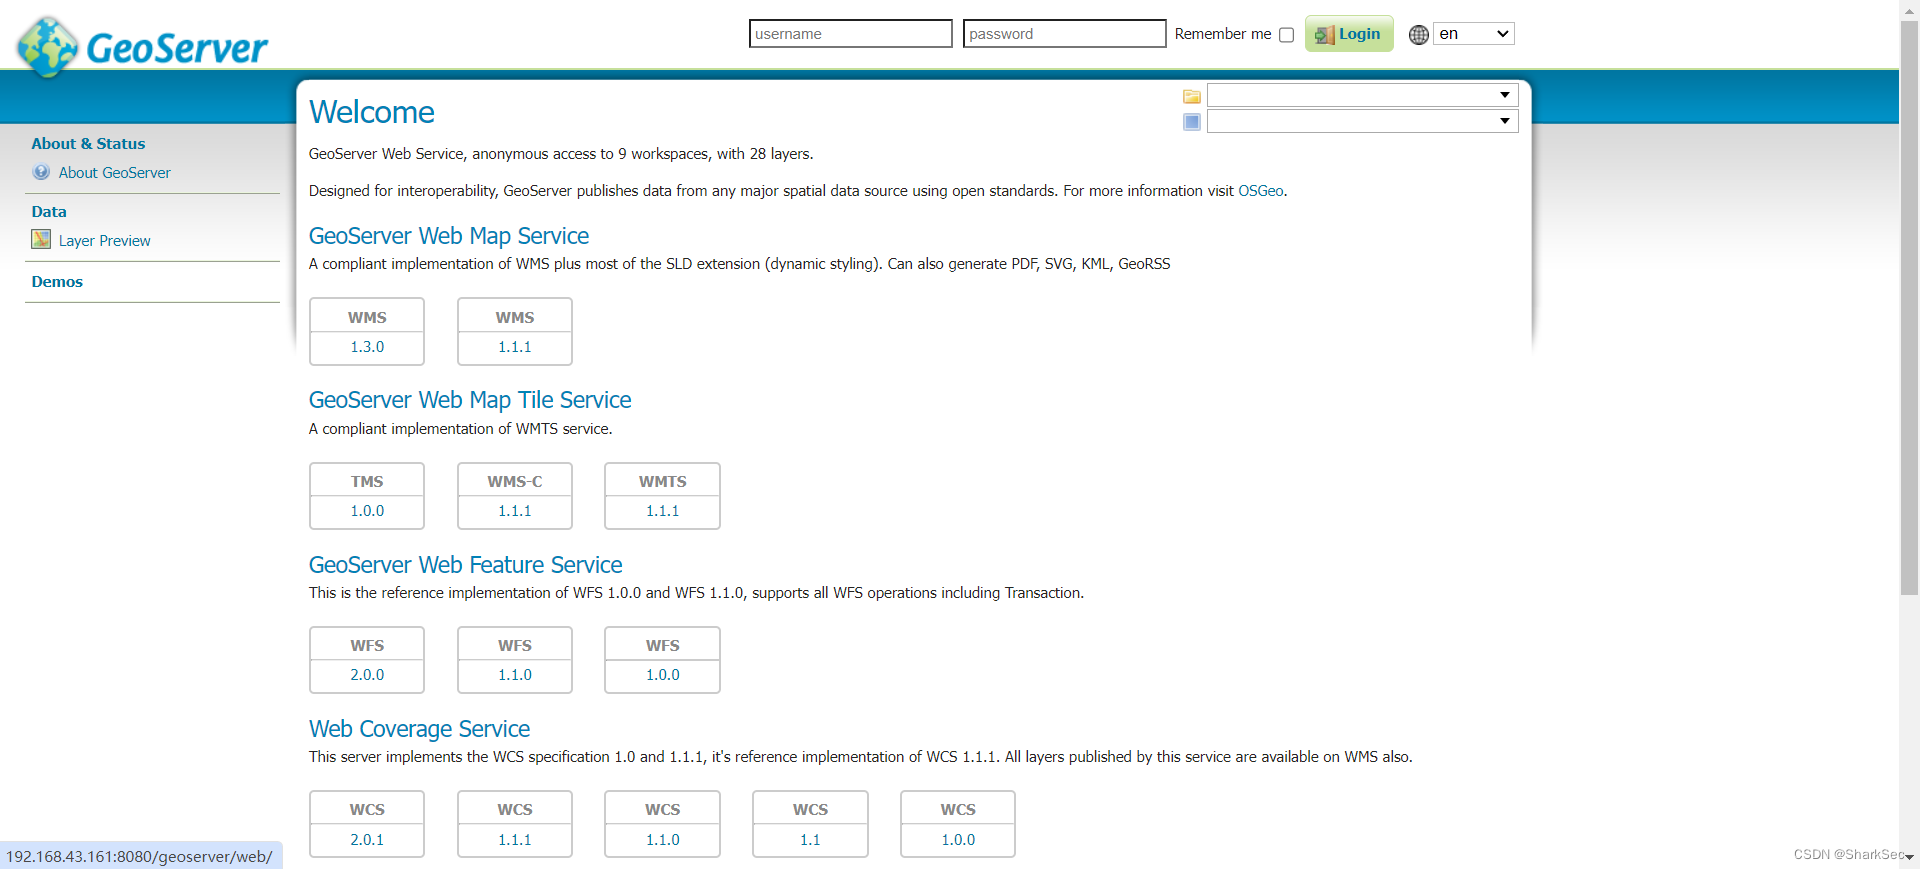1920x869 pixels.
Task: Click the Layer Preview map icon
Action: tap(41, 240)
